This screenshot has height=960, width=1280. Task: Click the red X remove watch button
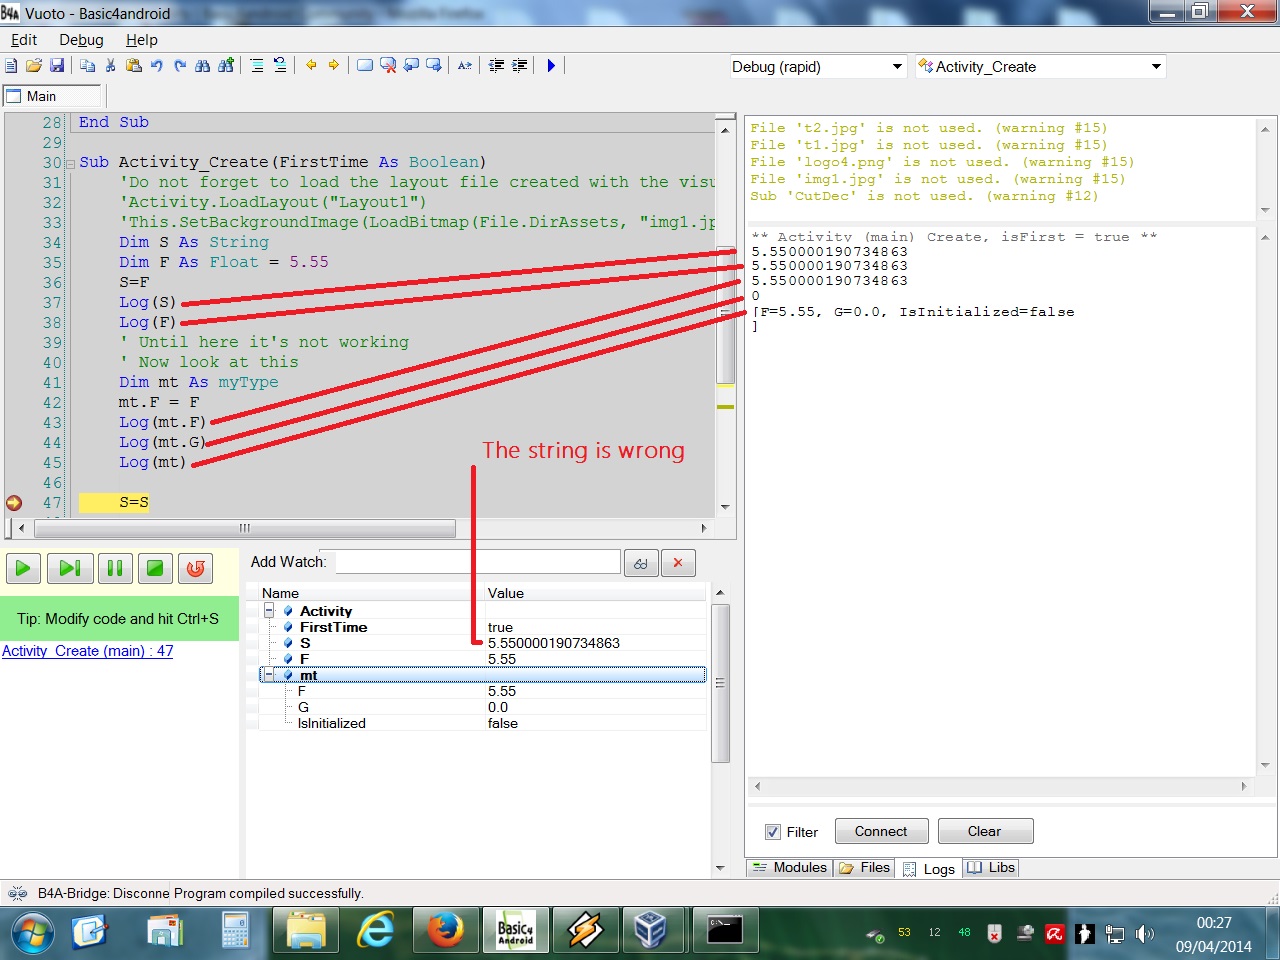pos(678,563)
